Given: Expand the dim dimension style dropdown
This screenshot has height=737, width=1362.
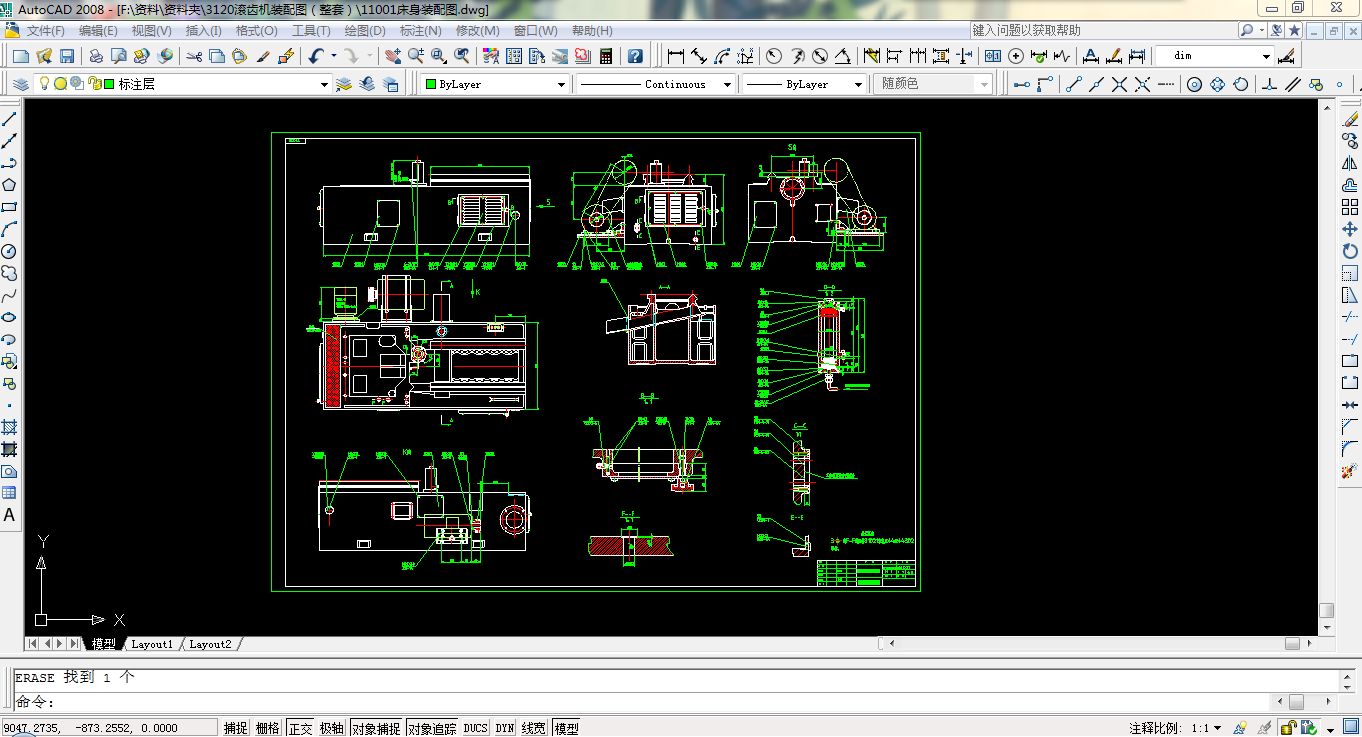Looking at the screenshot, I should (x=1265, y=56).
